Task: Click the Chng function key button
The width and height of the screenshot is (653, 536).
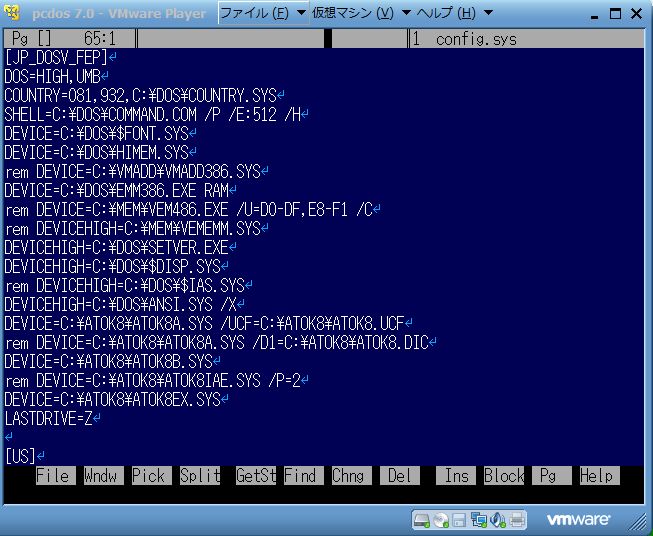Action: tap(351, 476)
